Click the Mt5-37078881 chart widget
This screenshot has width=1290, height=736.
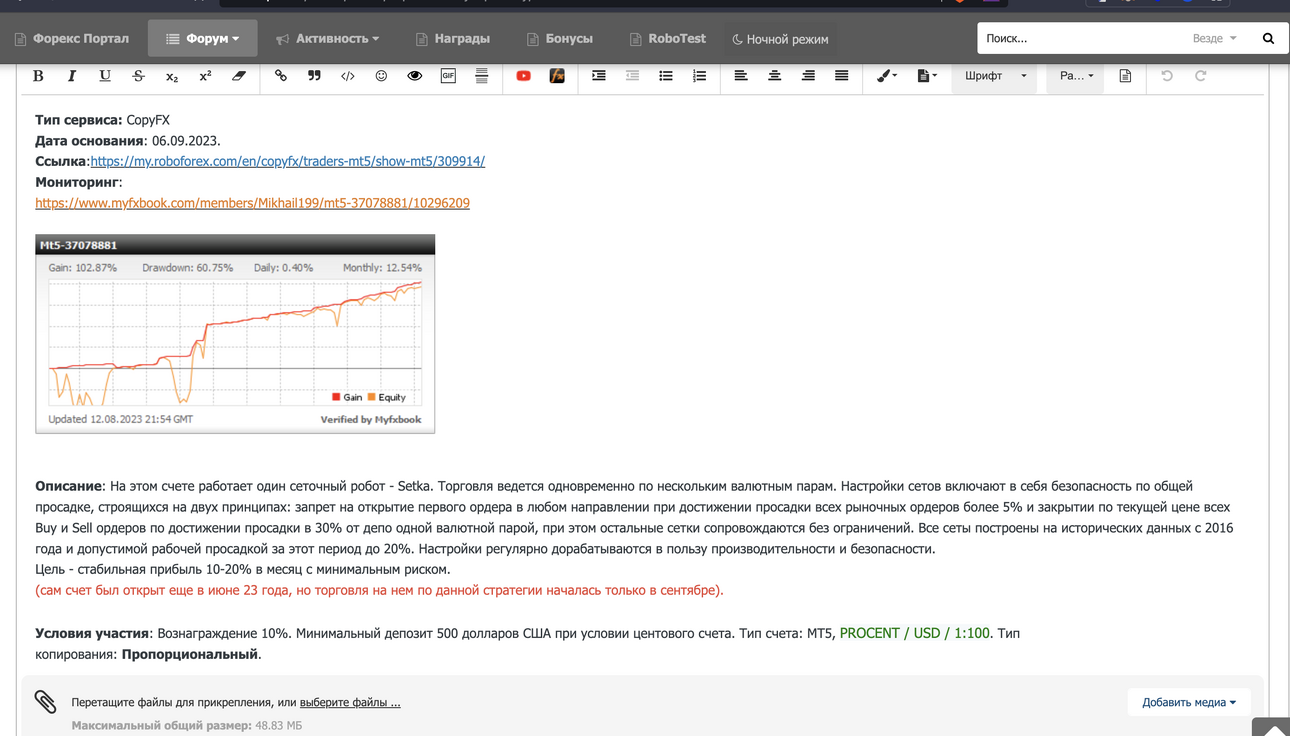235,334
